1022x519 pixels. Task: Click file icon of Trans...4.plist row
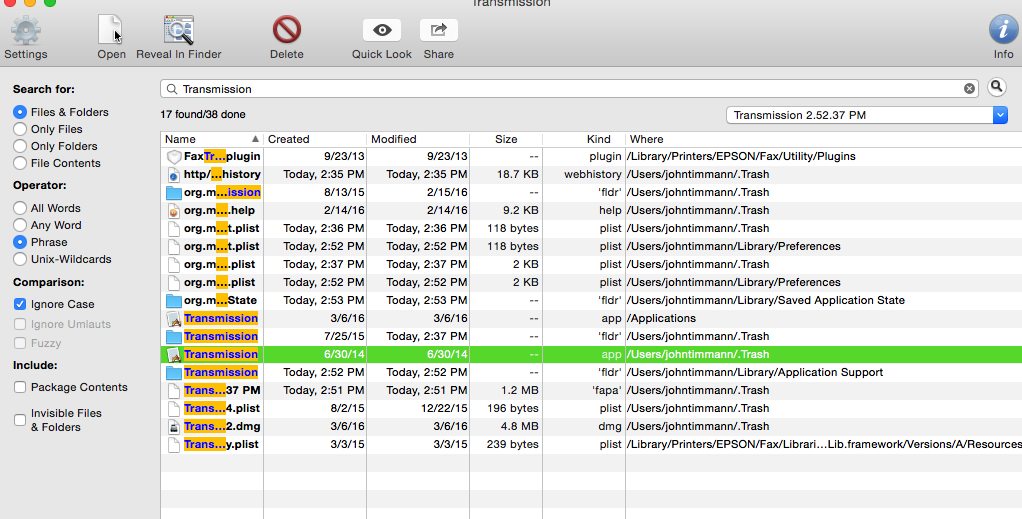click(173, 409)
